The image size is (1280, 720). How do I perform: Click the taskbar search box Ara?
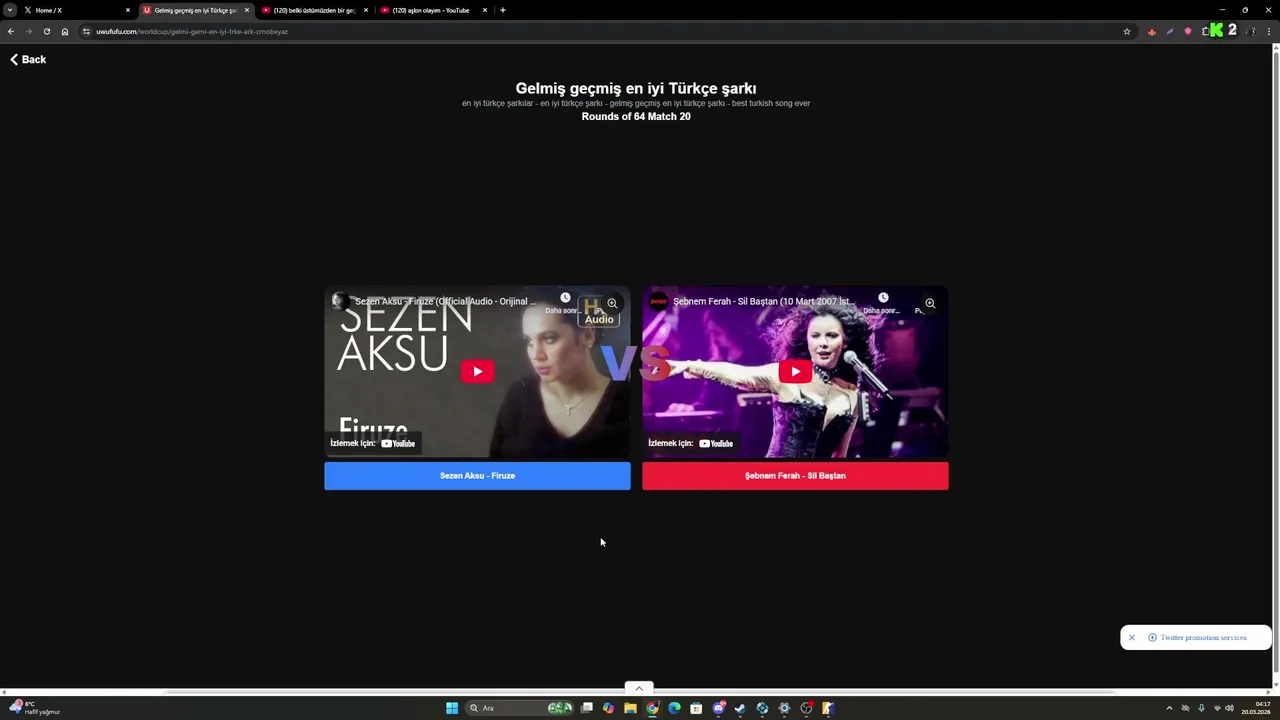point(520,708)
